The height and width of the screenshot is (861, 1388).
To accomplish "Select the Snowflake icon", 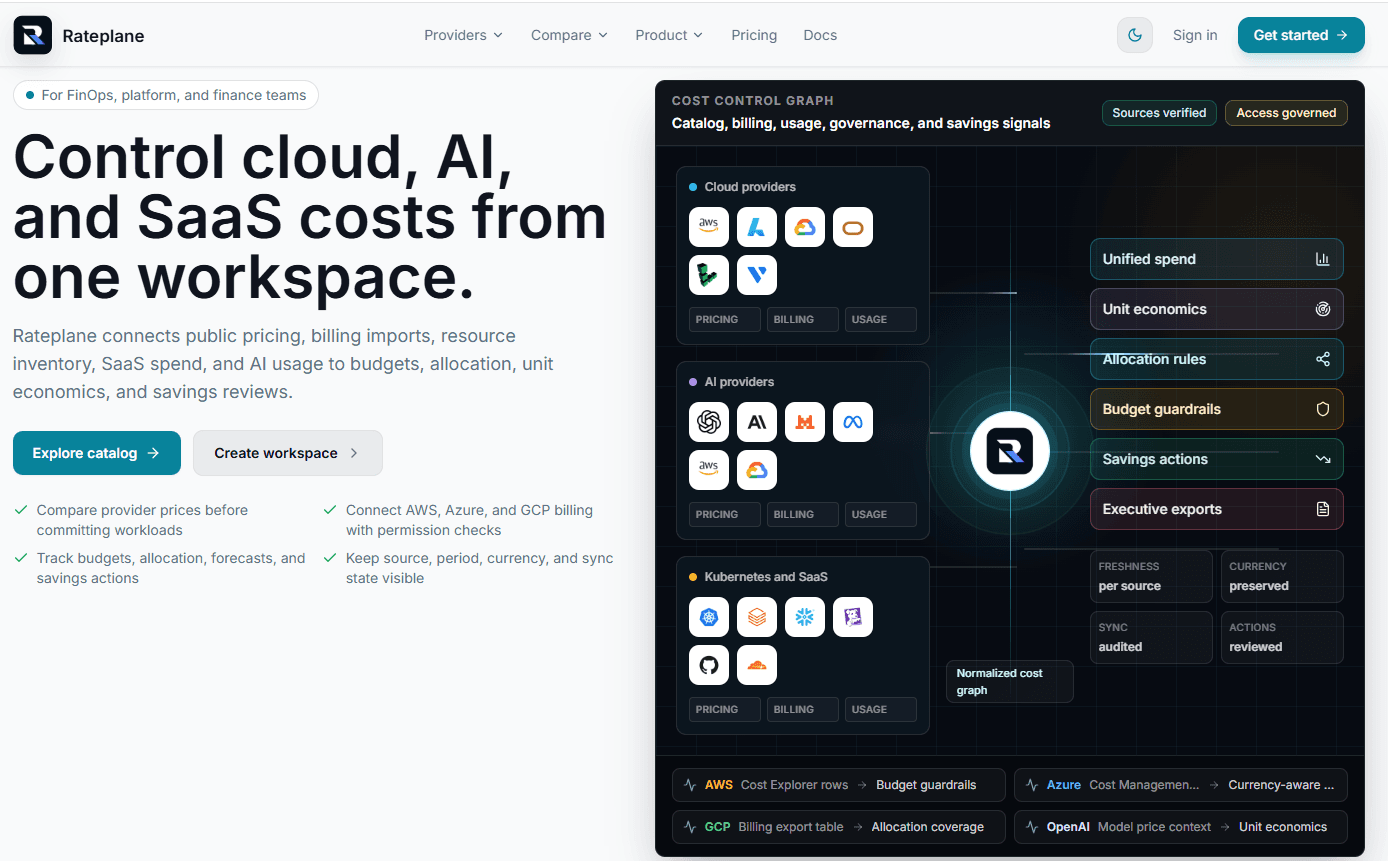I will pyautogui.click(x=805, y=617).
